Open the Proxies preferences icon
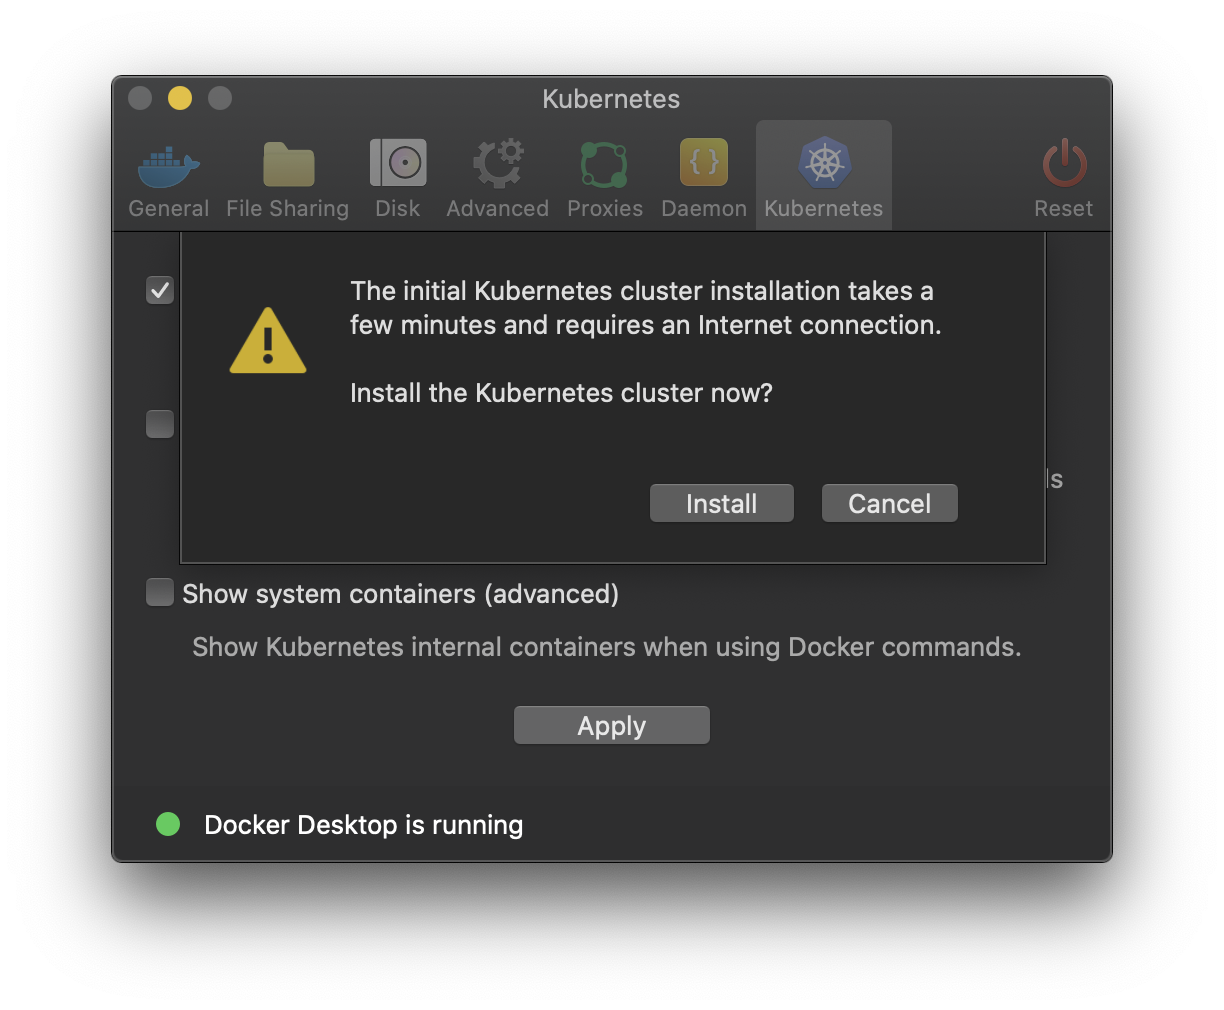 coord(604,164)
